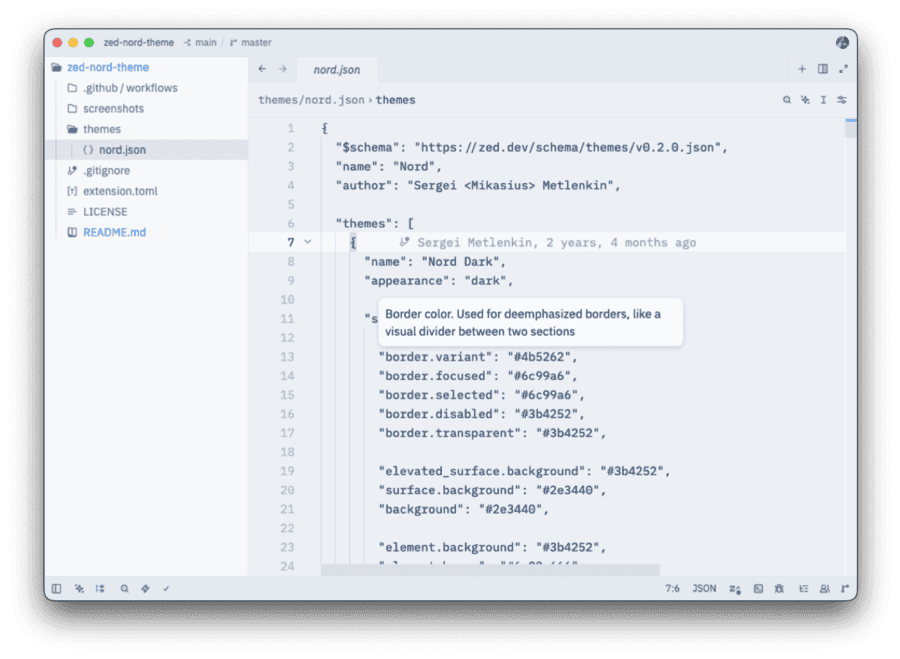This screenshot has height=659, width=900.
Task: Open nord.json in the project tree
Action: coord(146,150)
